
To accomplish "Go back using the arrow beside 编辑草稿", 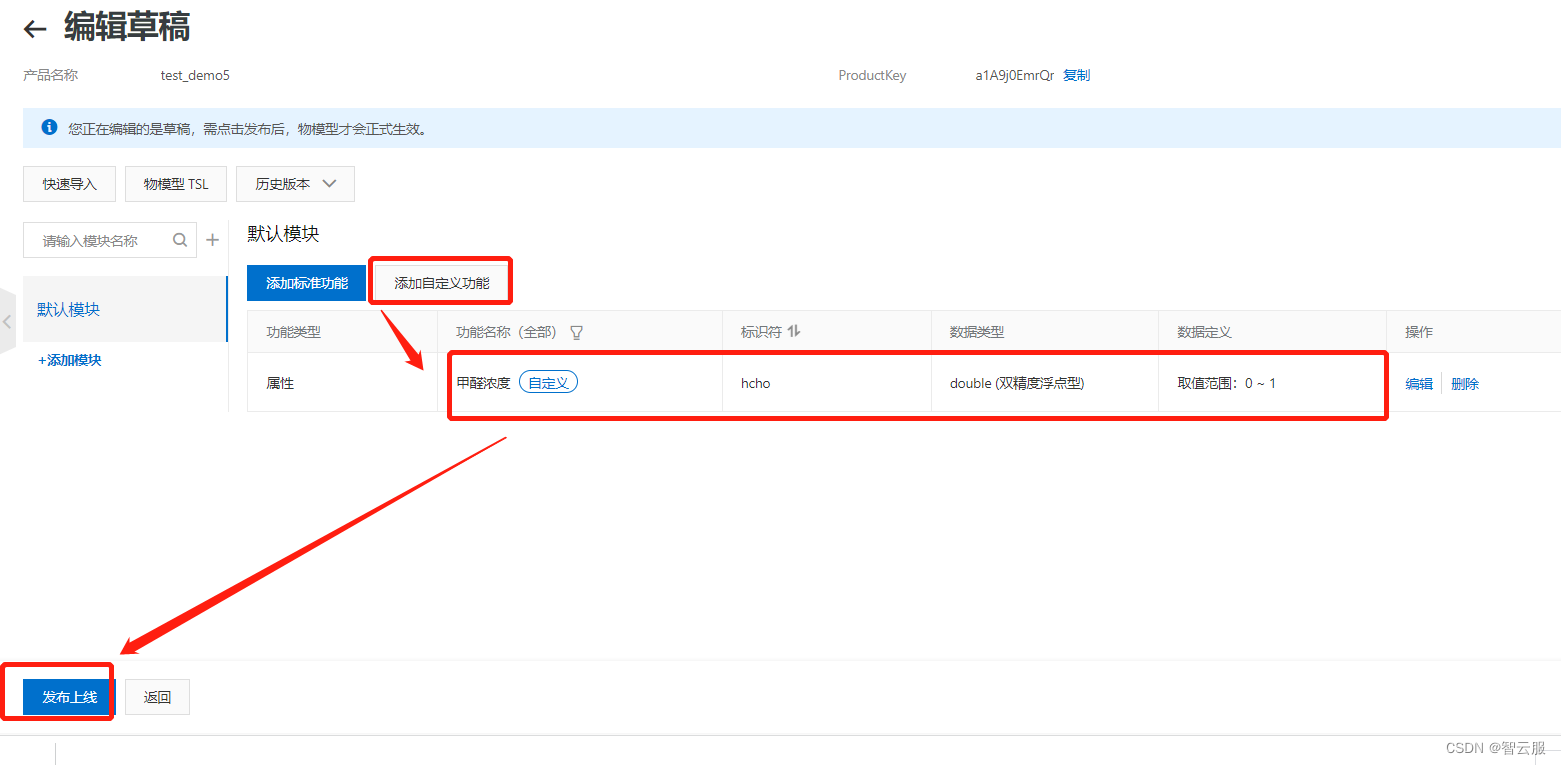I will pos(35,29).
